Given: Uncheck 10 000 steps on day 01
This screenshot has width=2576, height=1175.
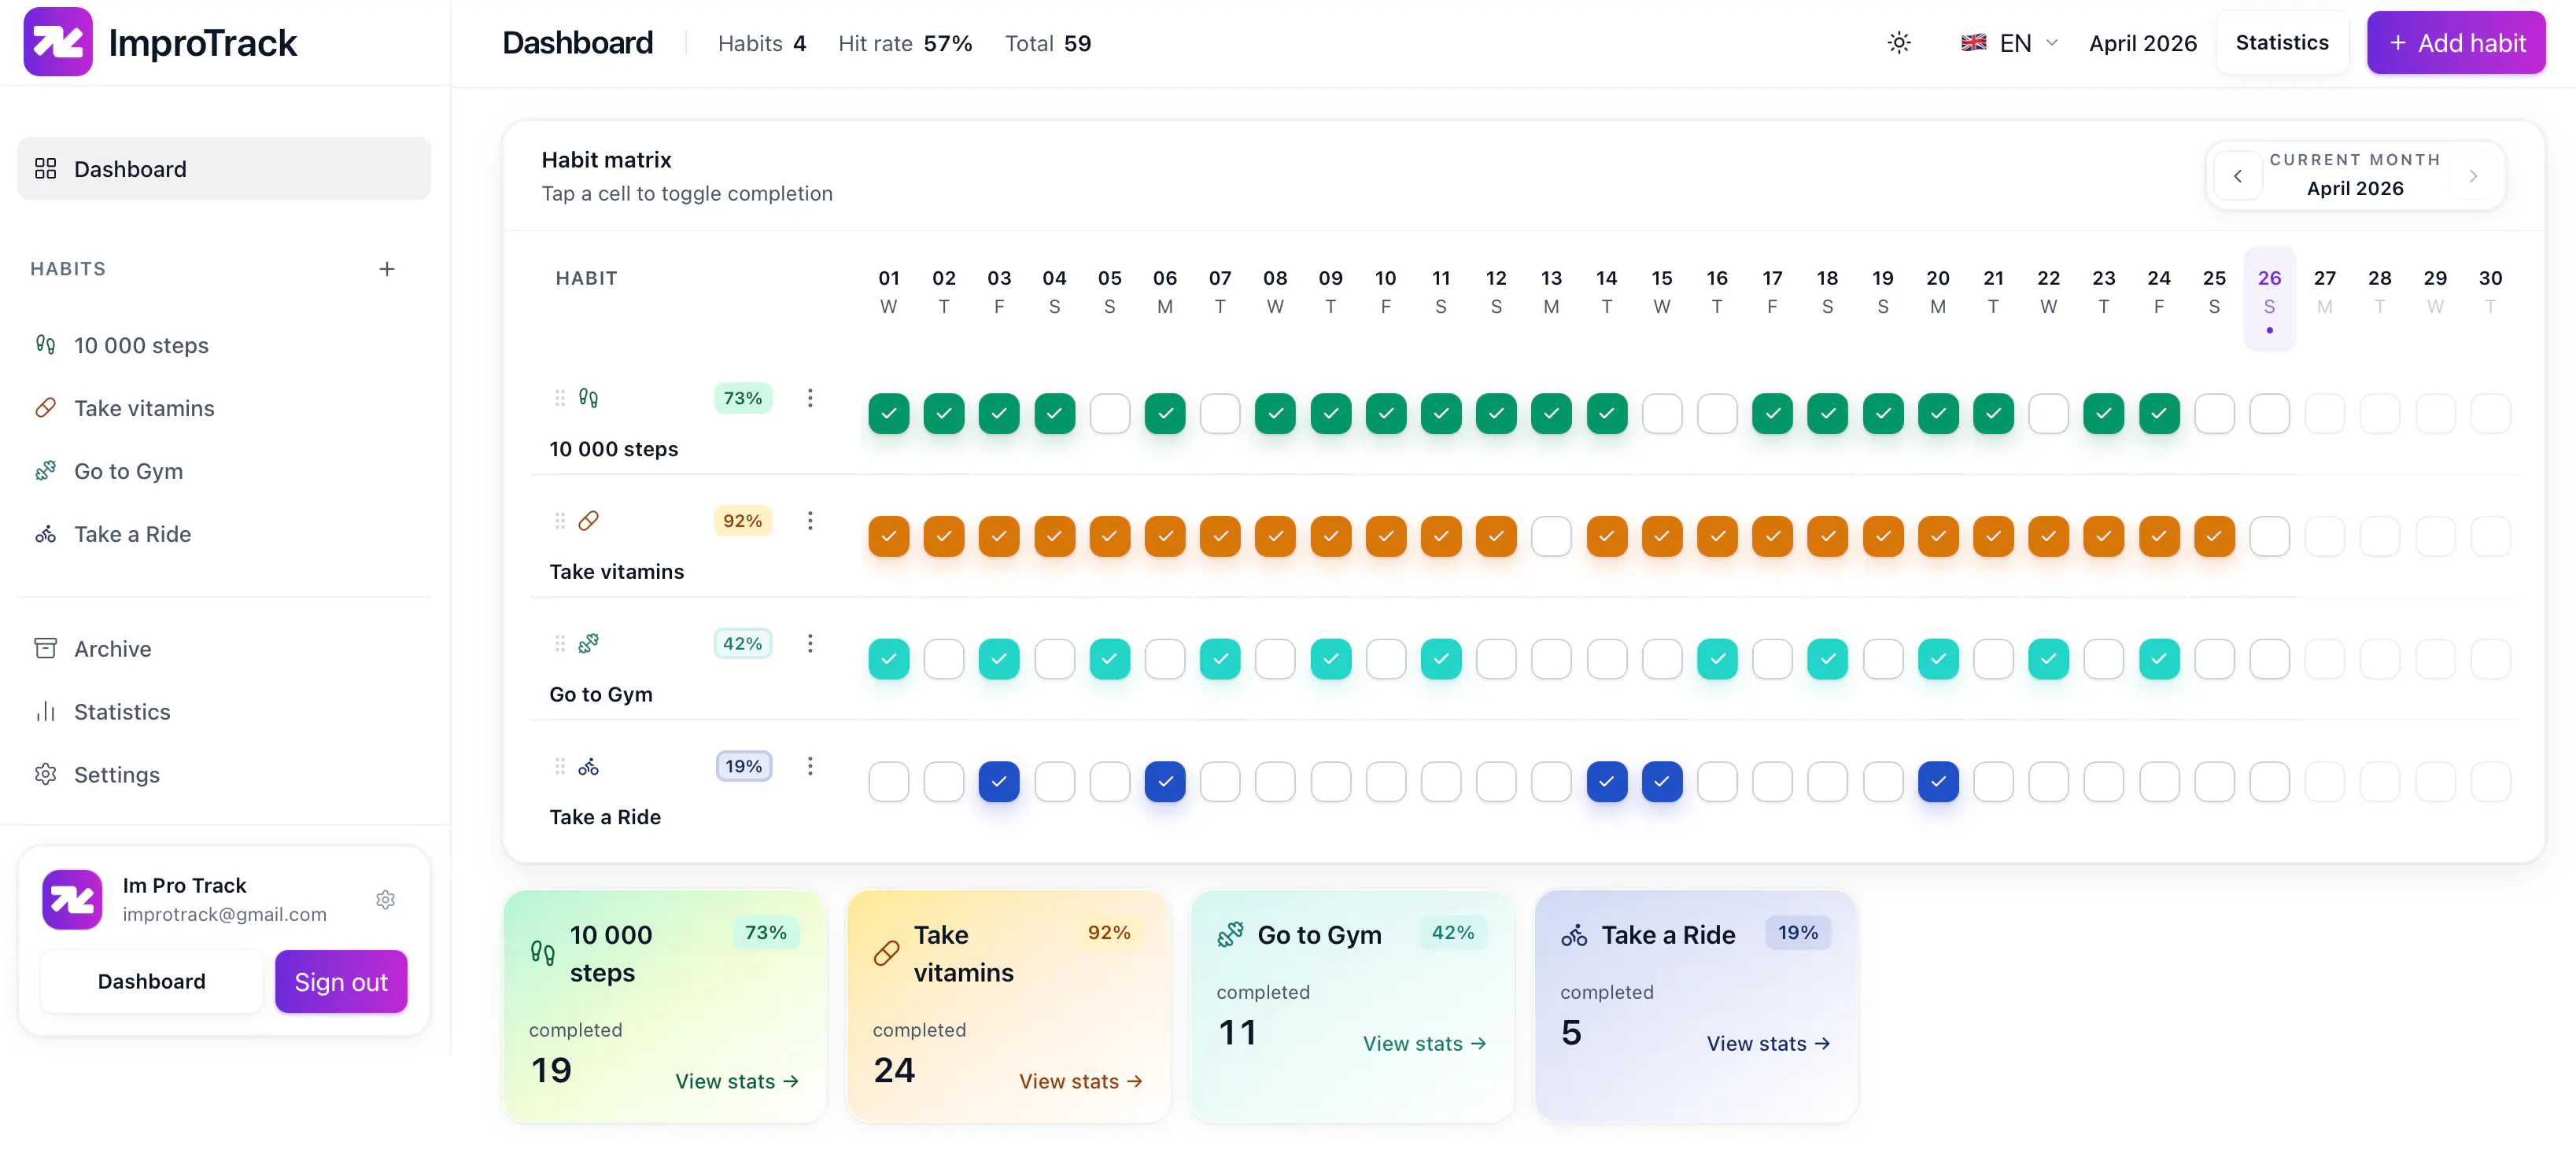Looking at the screenshot, I should pyautogui.click(x=888, y=413).
